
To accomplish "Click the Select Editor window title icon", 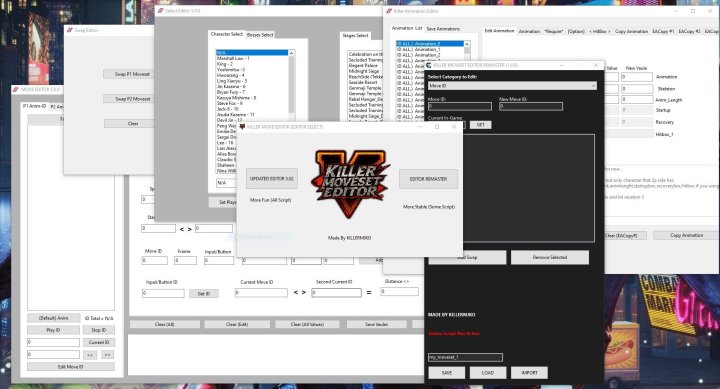I will pos(160,11).
